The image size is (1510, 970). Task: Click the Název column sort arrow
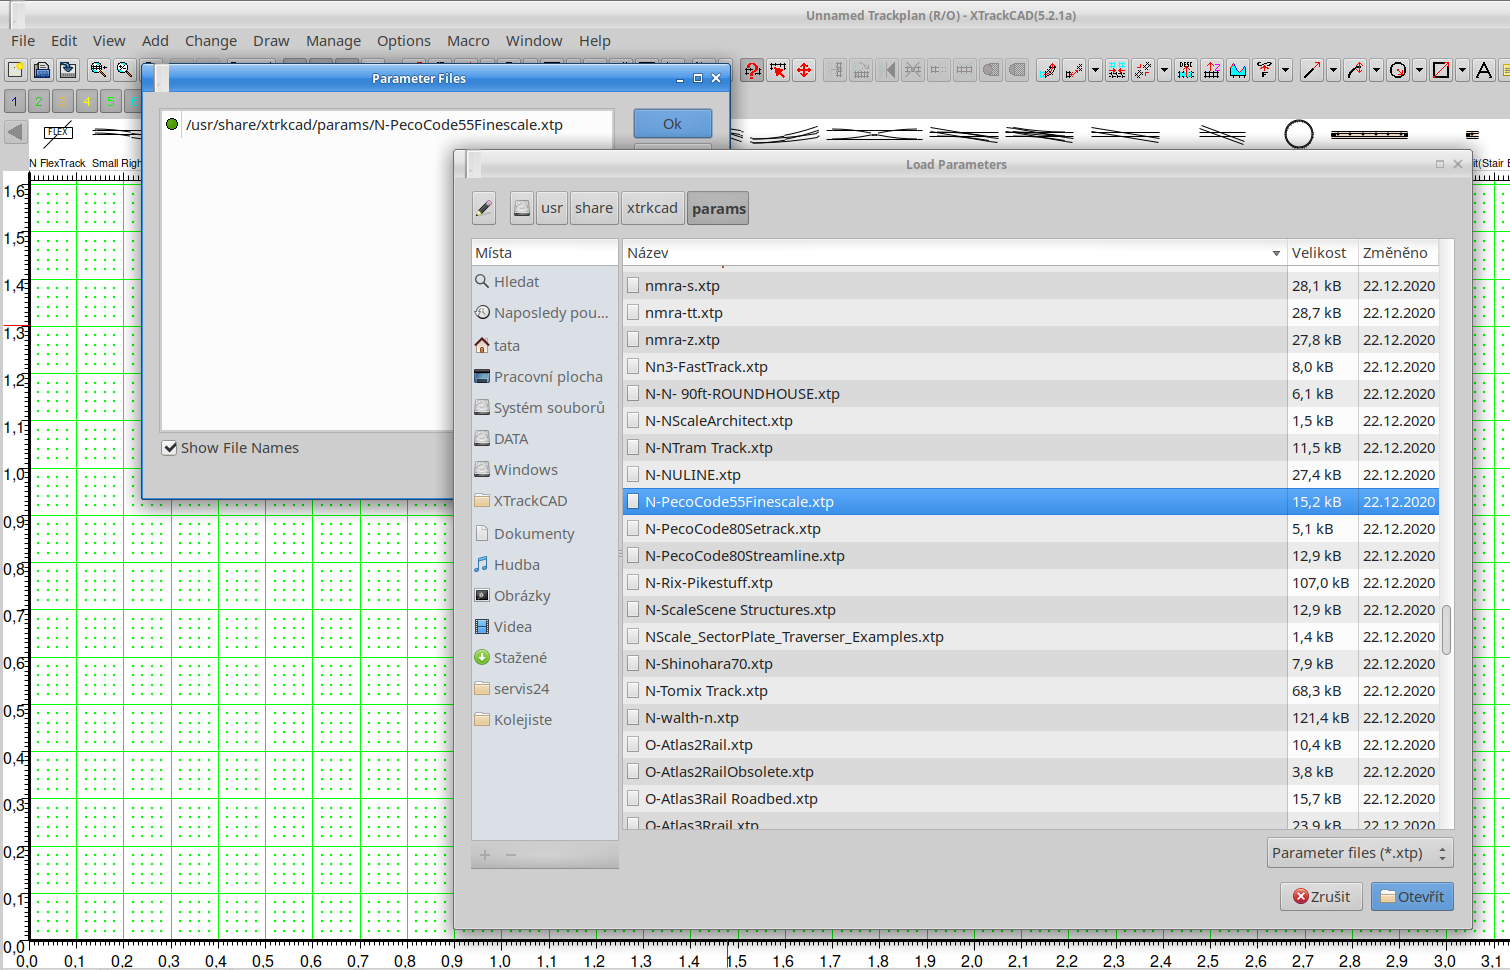[x=1275, y=254]
